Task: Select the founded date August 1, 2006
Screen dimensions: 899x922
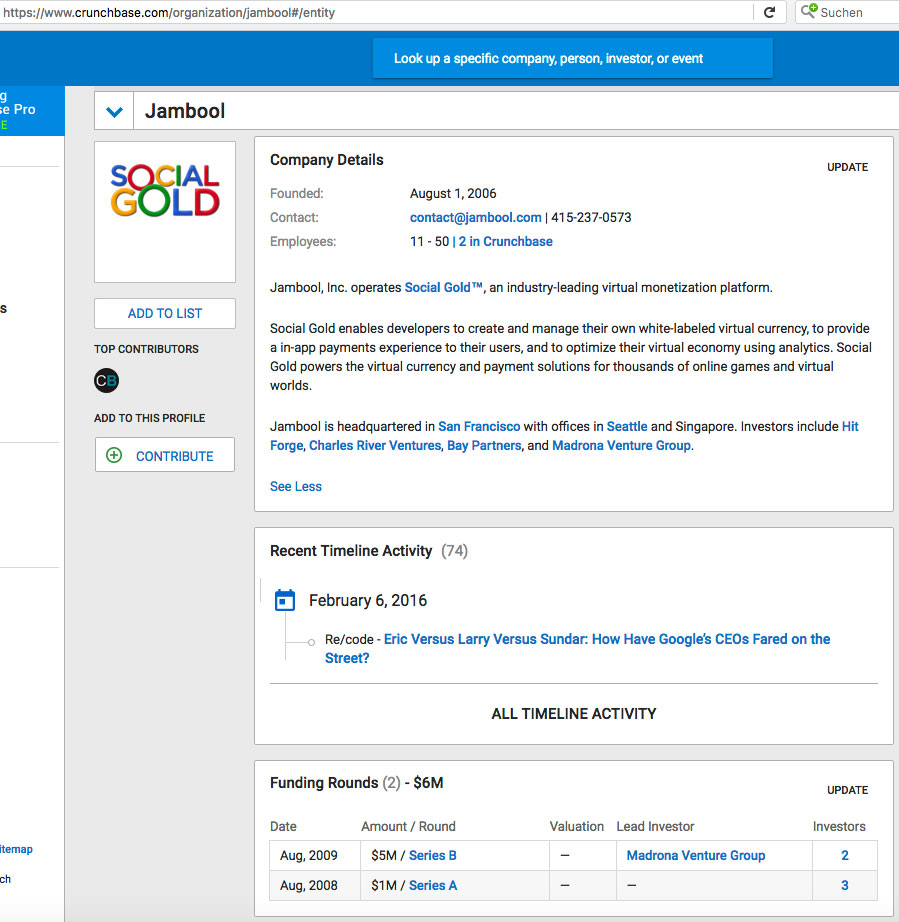Action: point(453,193)
